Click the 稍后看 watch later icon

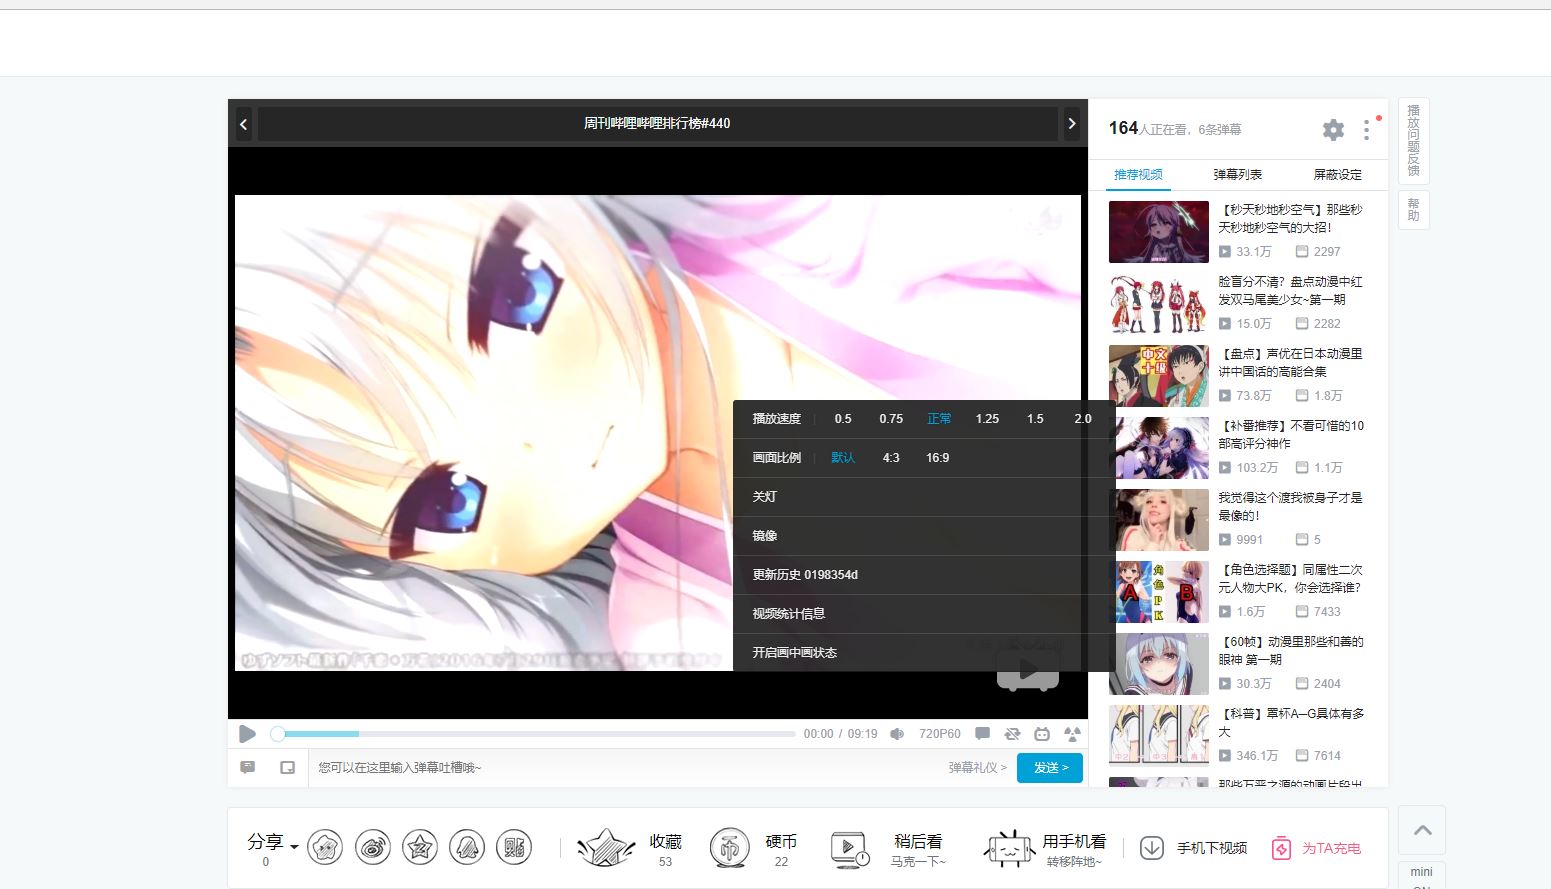[x=850, y=849]
